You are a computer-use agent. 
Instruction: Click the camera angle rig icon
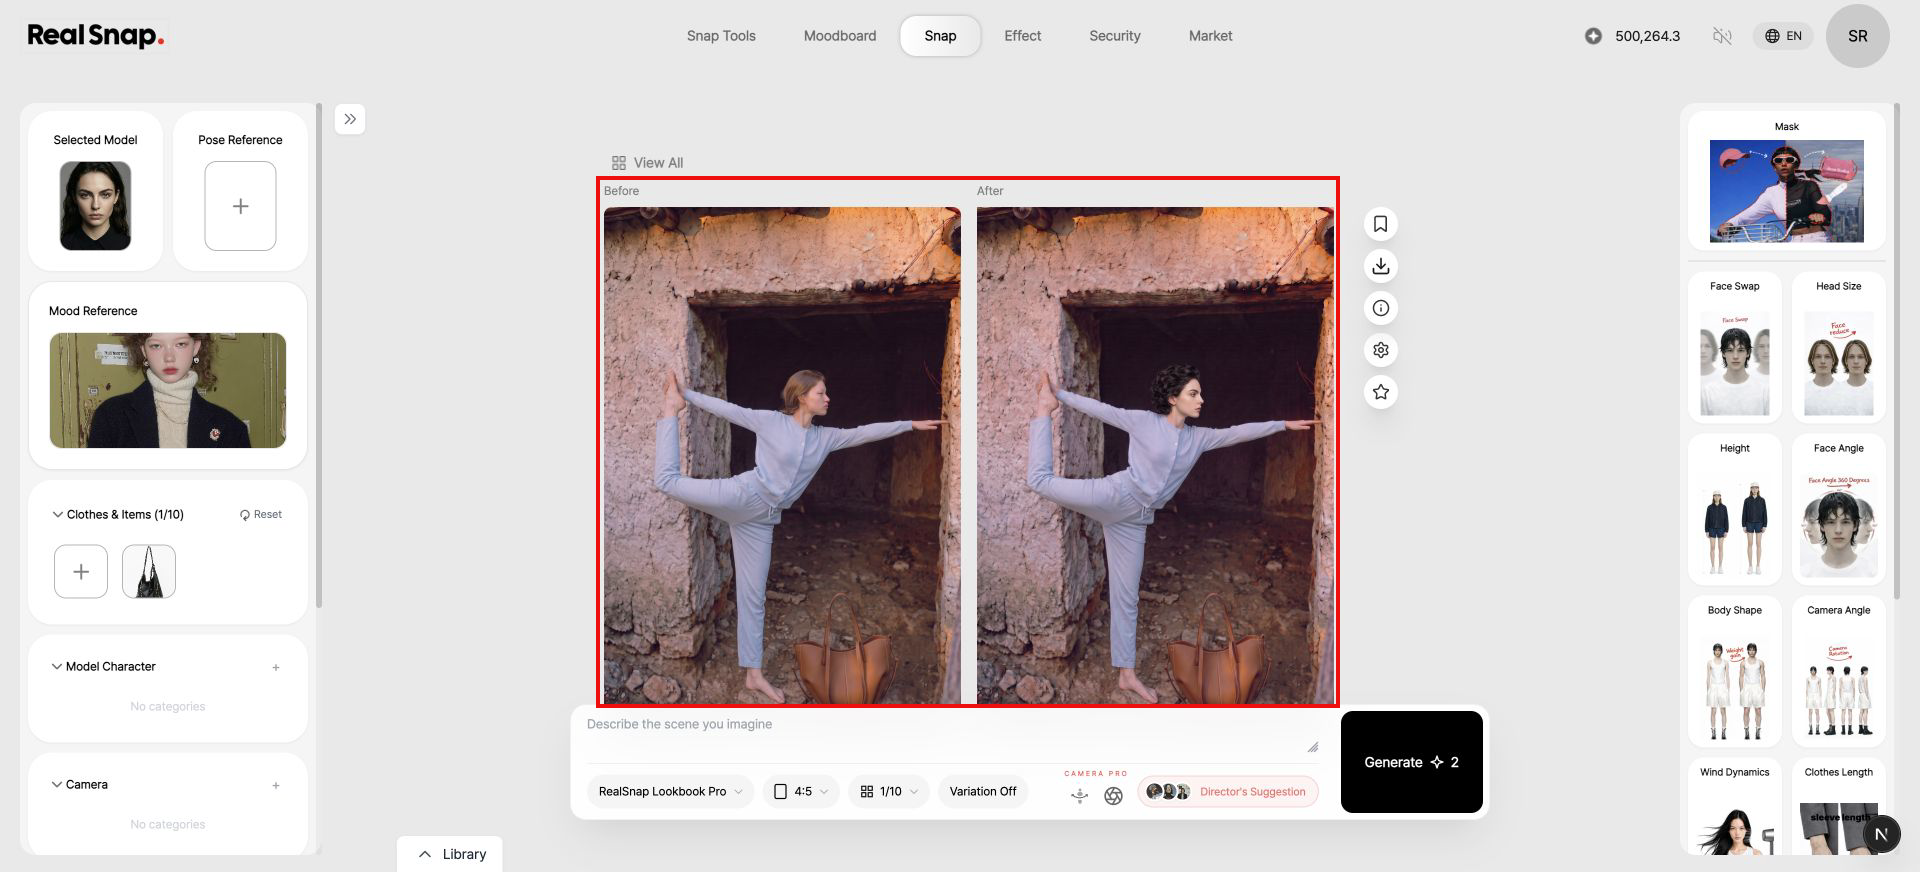1079,796
